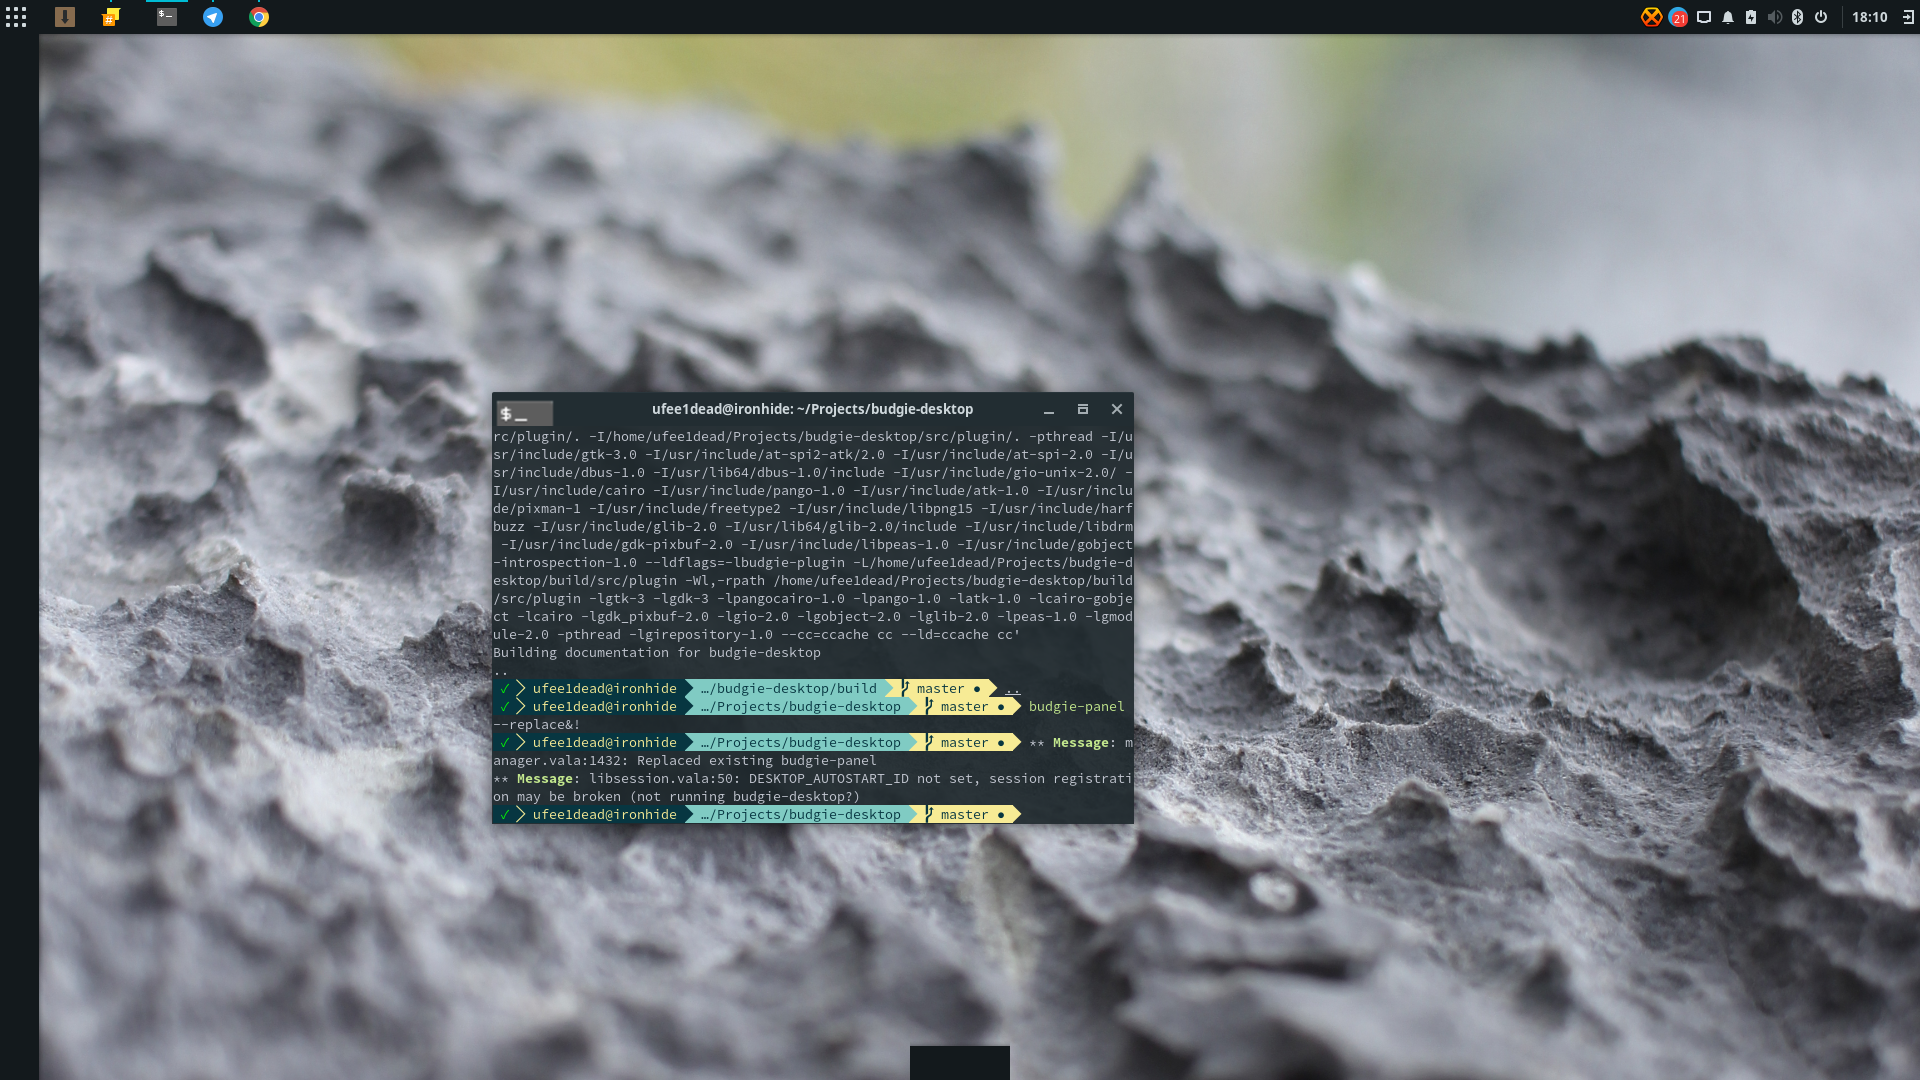The width and height of the screenshot is (1920, 1080).
Task: Click 'budgie-panel' command text
Action: (x=1076, y=707)
